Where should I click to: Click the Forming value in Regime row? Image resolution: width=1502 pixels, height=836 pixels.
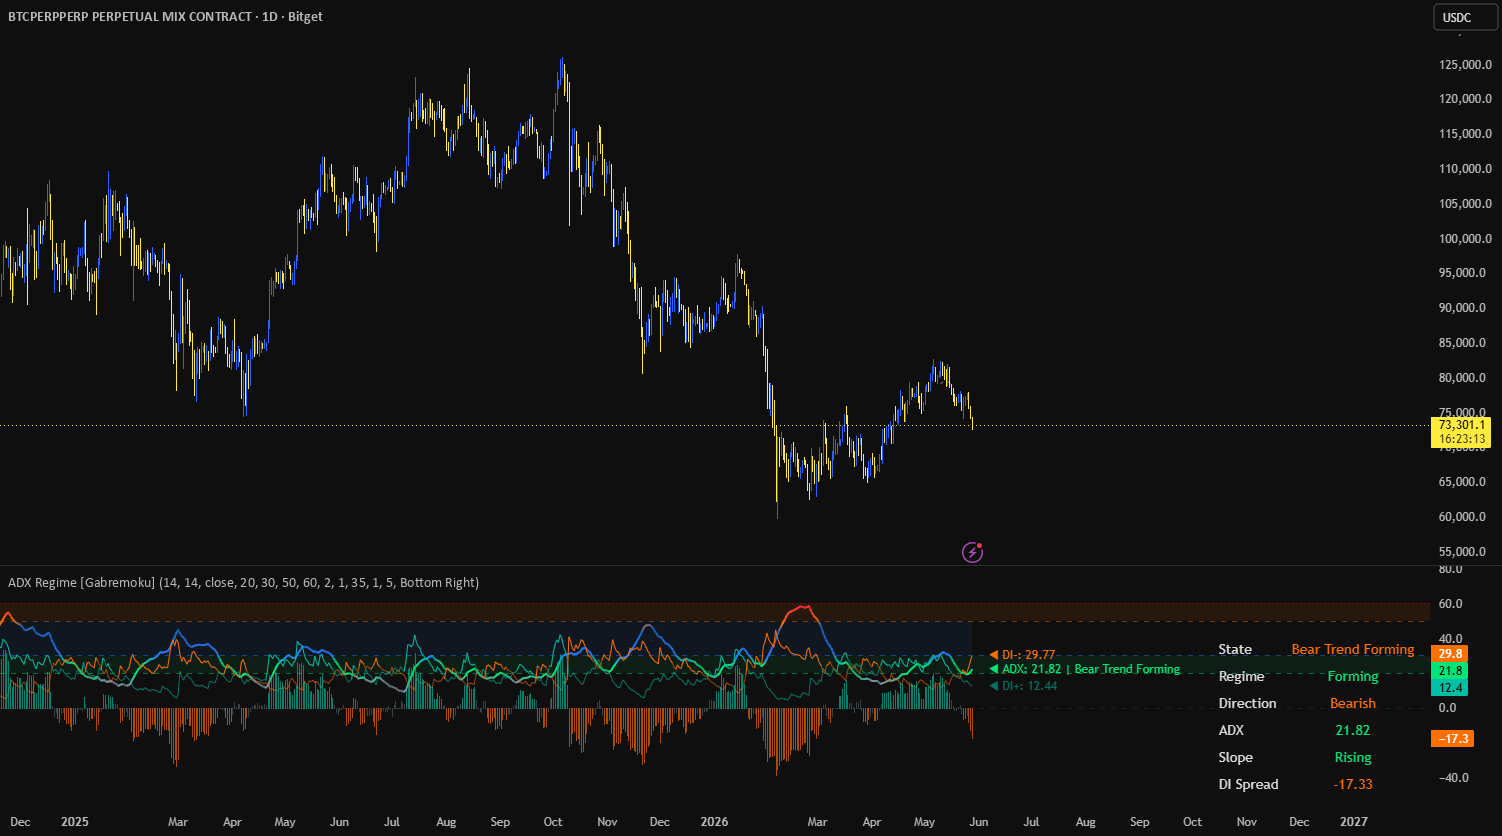[x=1353, y=677]
